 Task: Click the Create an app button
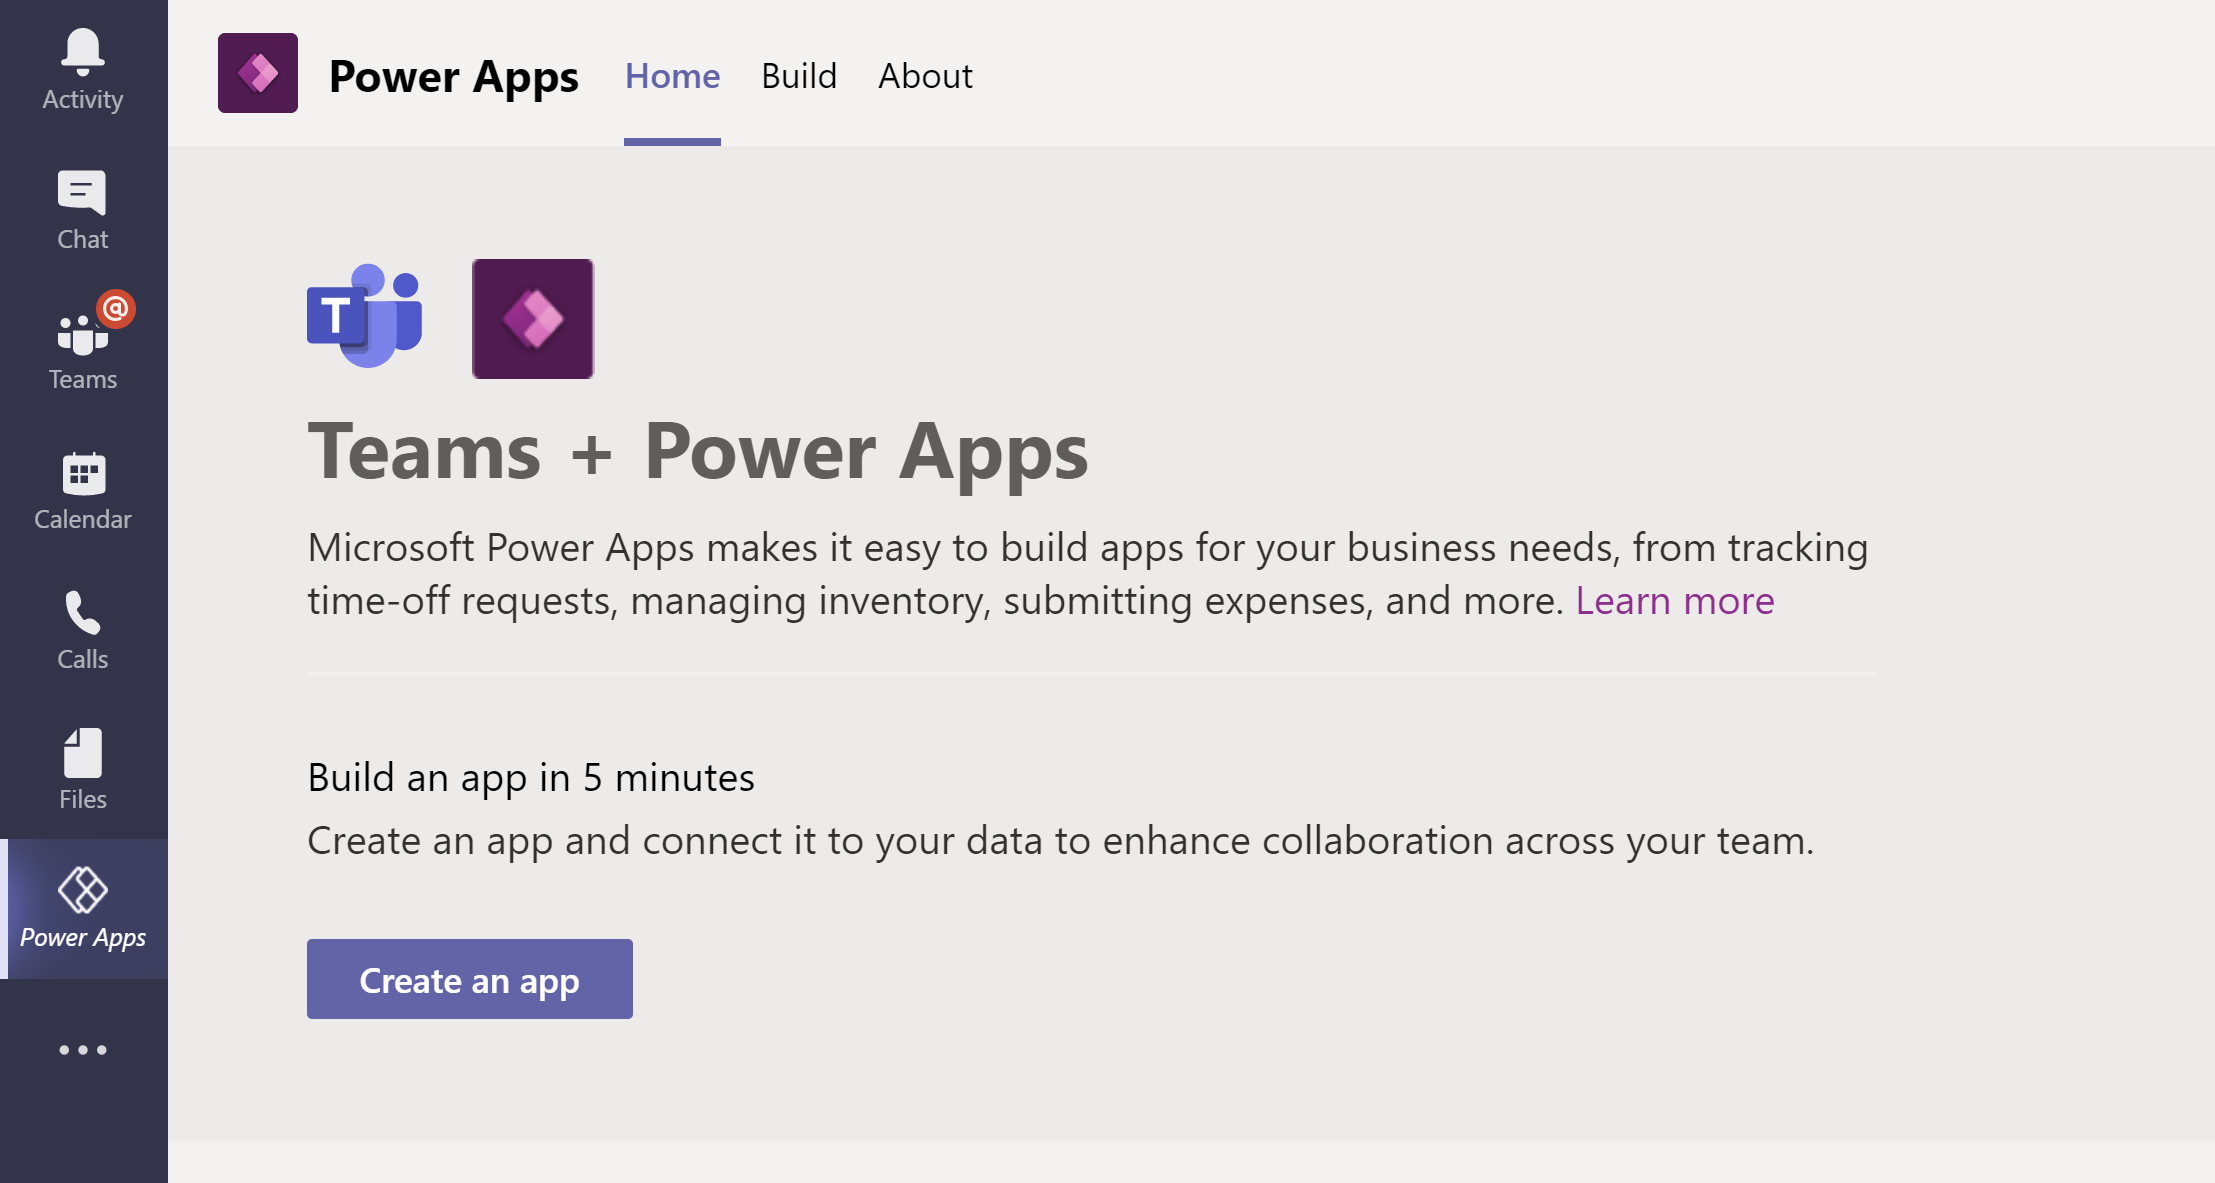tap(470, 979)
